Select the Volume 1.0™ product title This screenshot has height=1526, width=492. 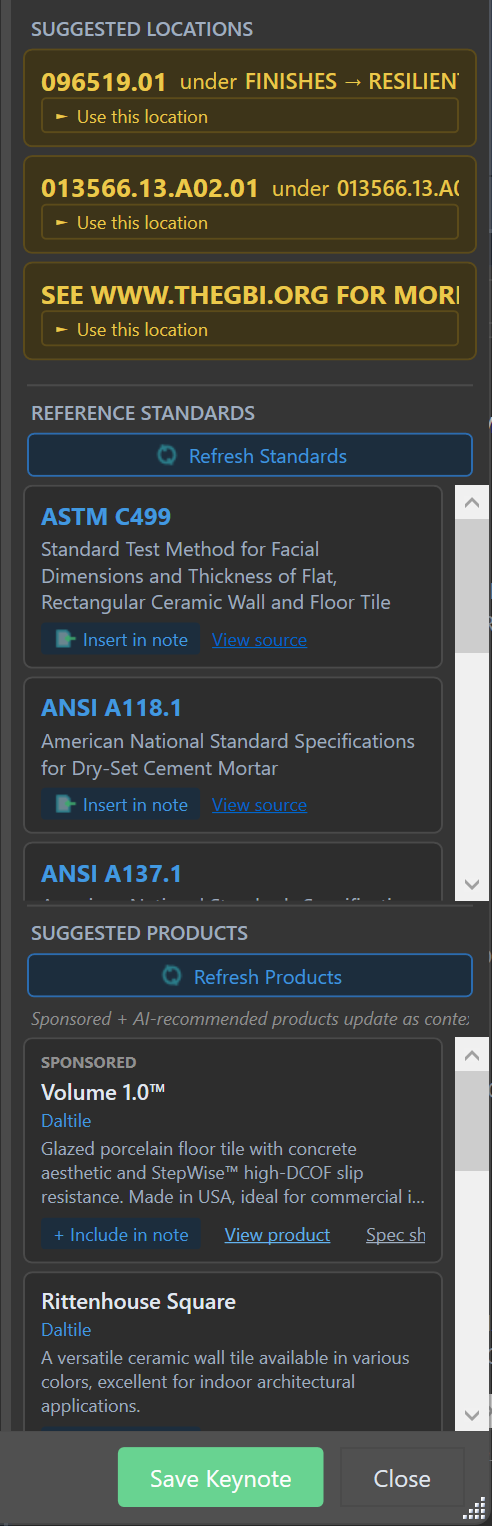pyautogui.click(x=103, y=1092)
